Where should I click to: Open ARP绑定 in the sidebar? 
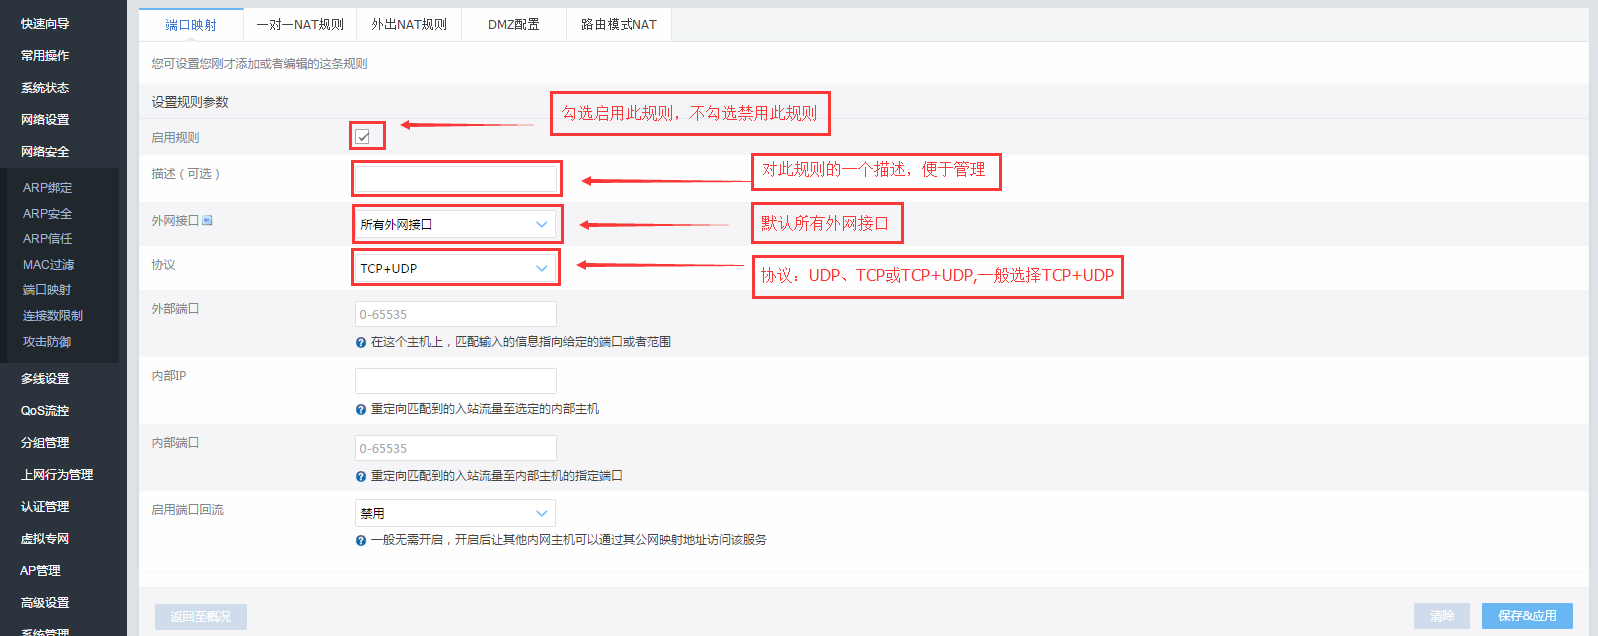pyautogui.click(x=48, y=188)
